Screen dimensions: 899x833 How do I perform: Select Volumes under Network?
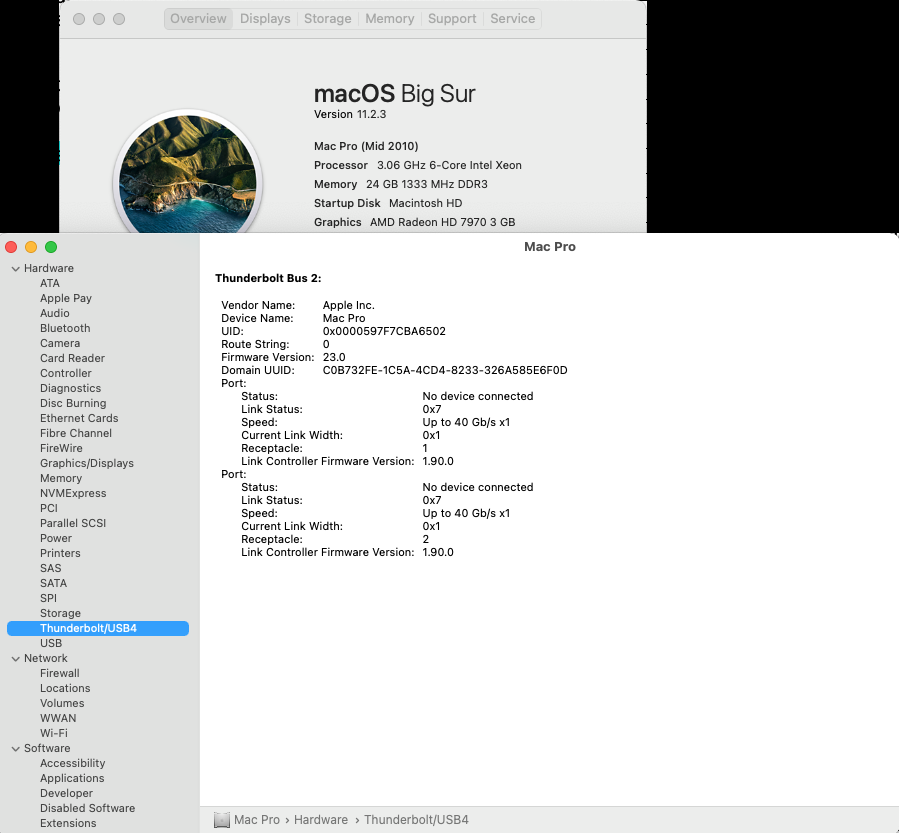(x=62, y=703)
